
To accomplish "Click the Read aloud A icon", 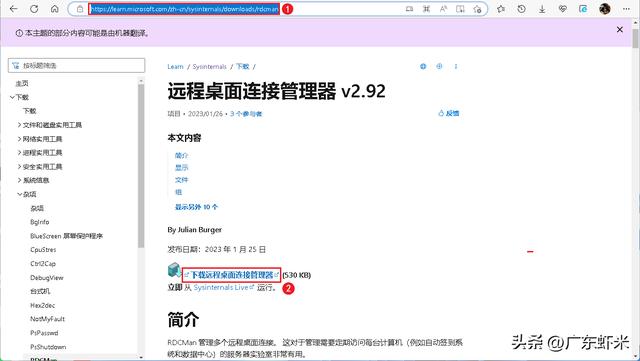I will (x=443, y=9).
